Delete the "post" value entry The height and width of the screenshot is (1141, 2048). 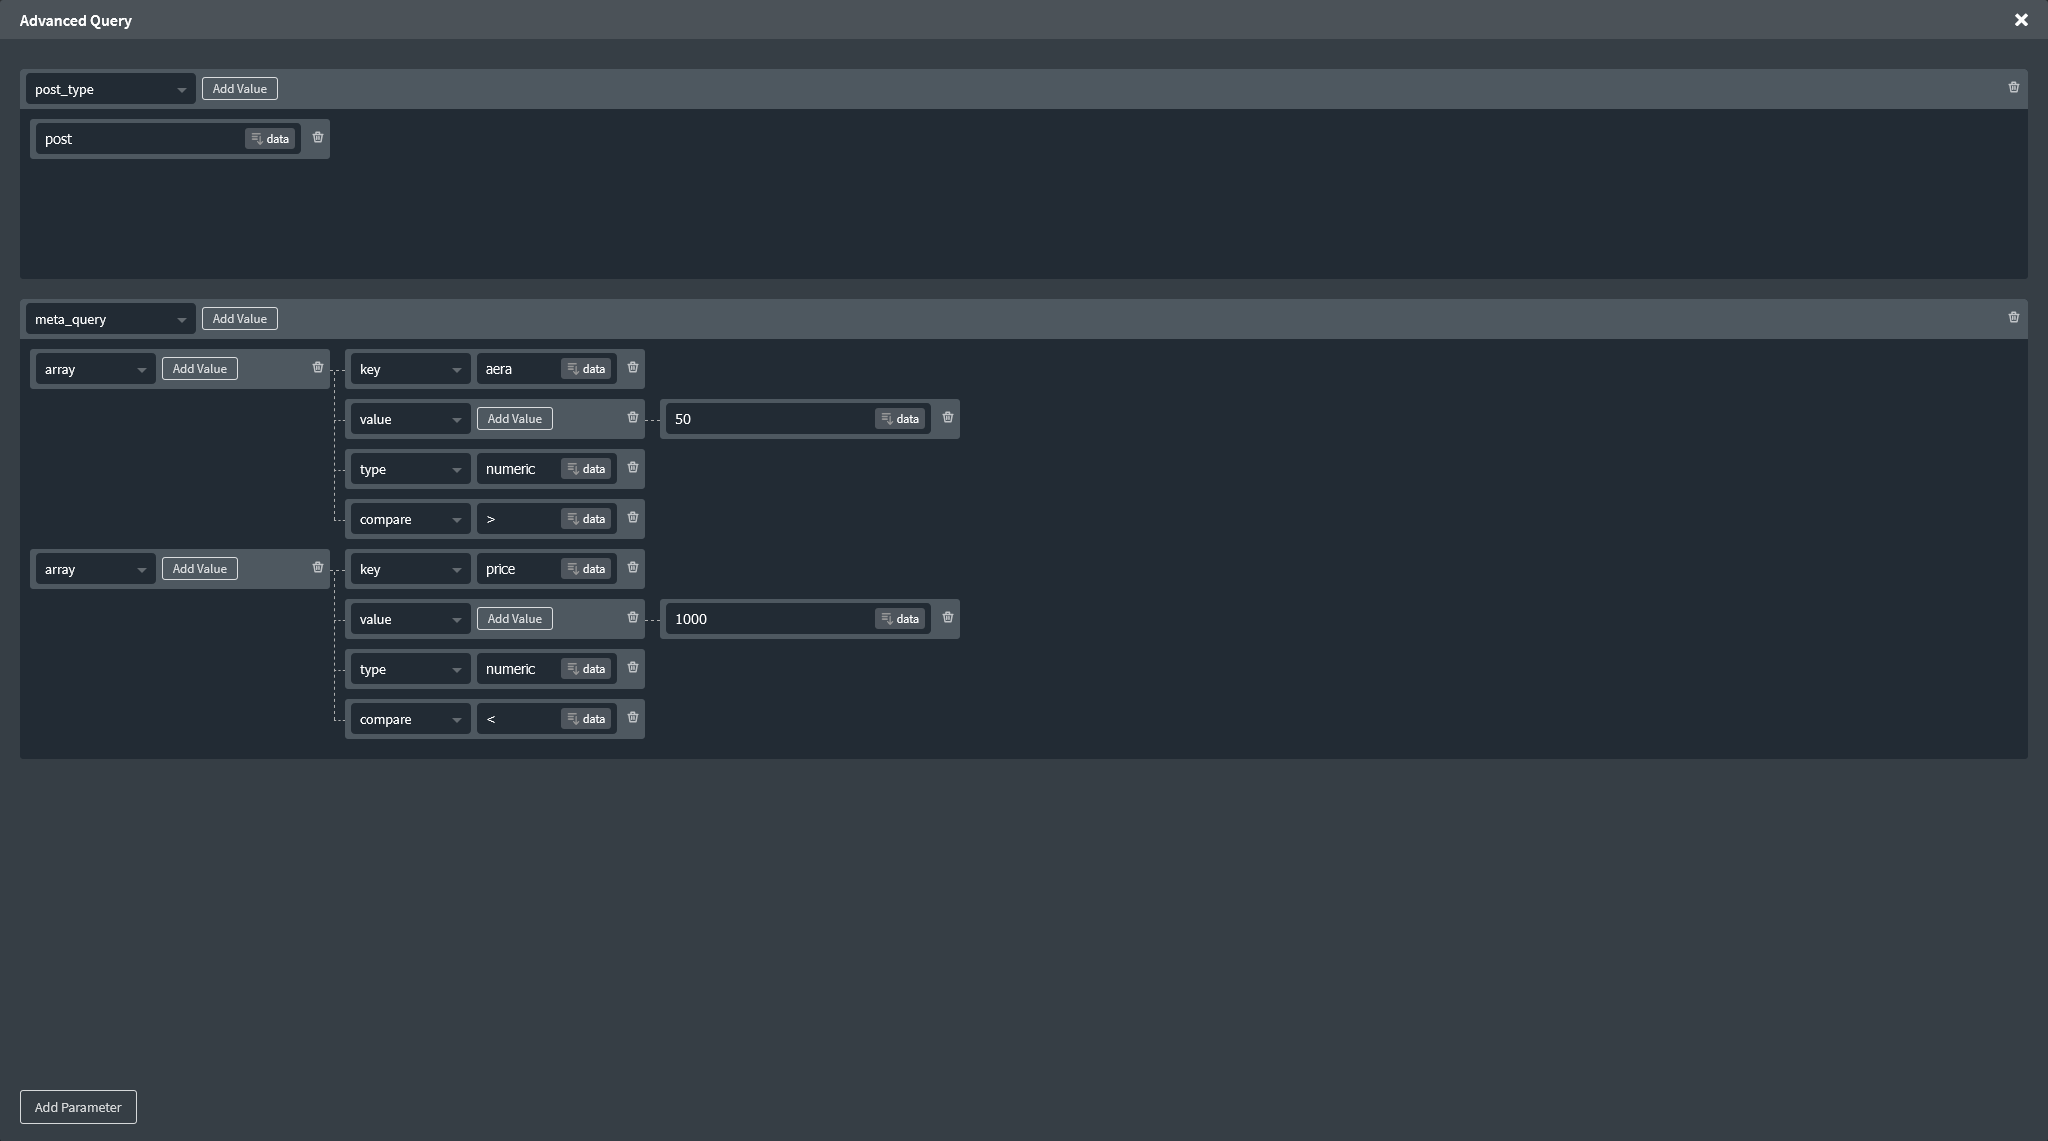pyautogui.click(x=318, y=138)
